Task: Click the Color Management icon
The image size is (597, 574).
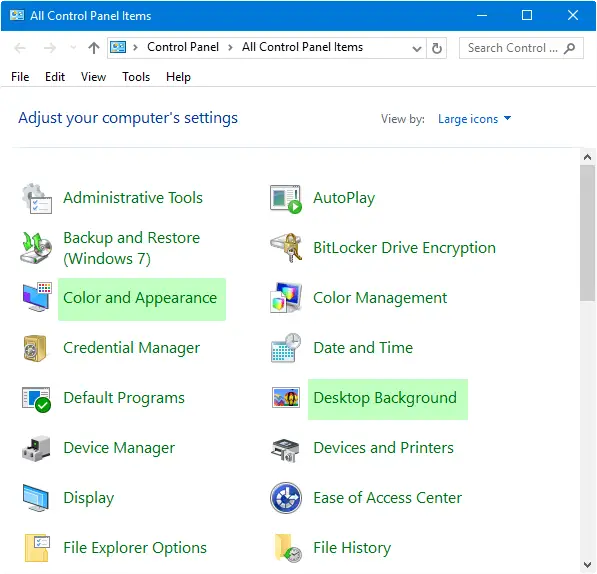Action: click(x=286, y=298)
